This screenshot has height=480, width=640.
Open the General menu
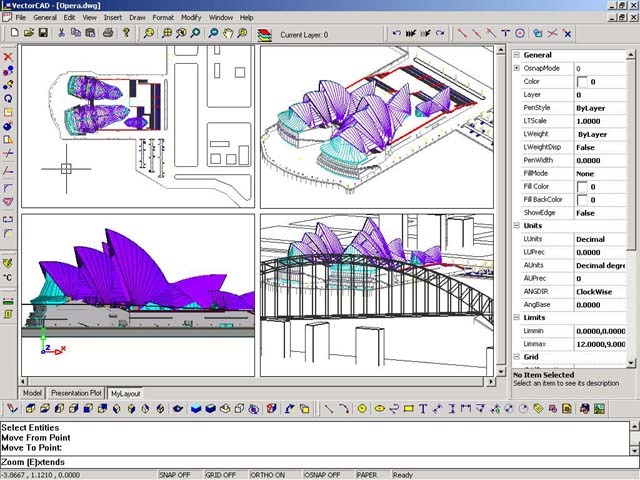(x=45, y=18)
